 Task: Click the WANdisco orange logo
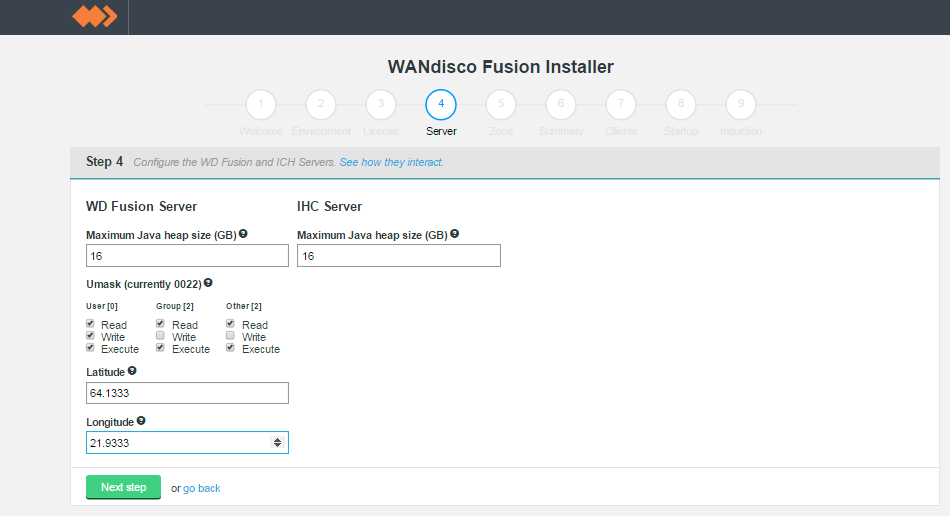coord(95,16)
